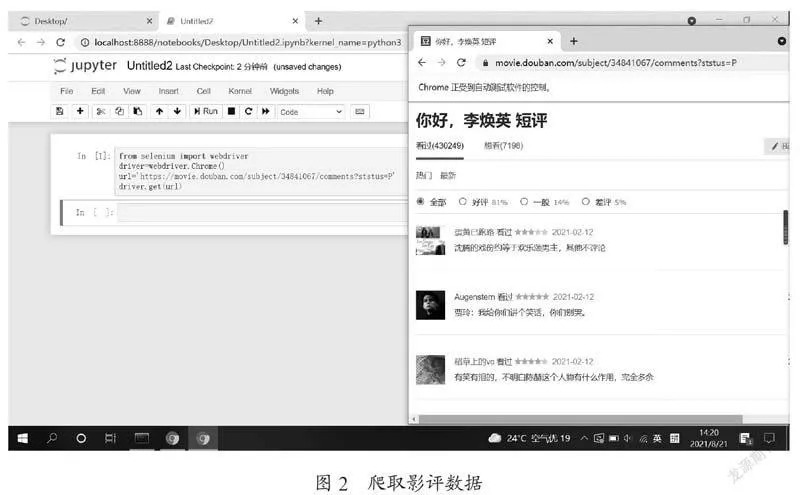This screenshot has height=495, width=800.
Task: Open the Widgets menu in Jupyter
Action: point(284,91)
